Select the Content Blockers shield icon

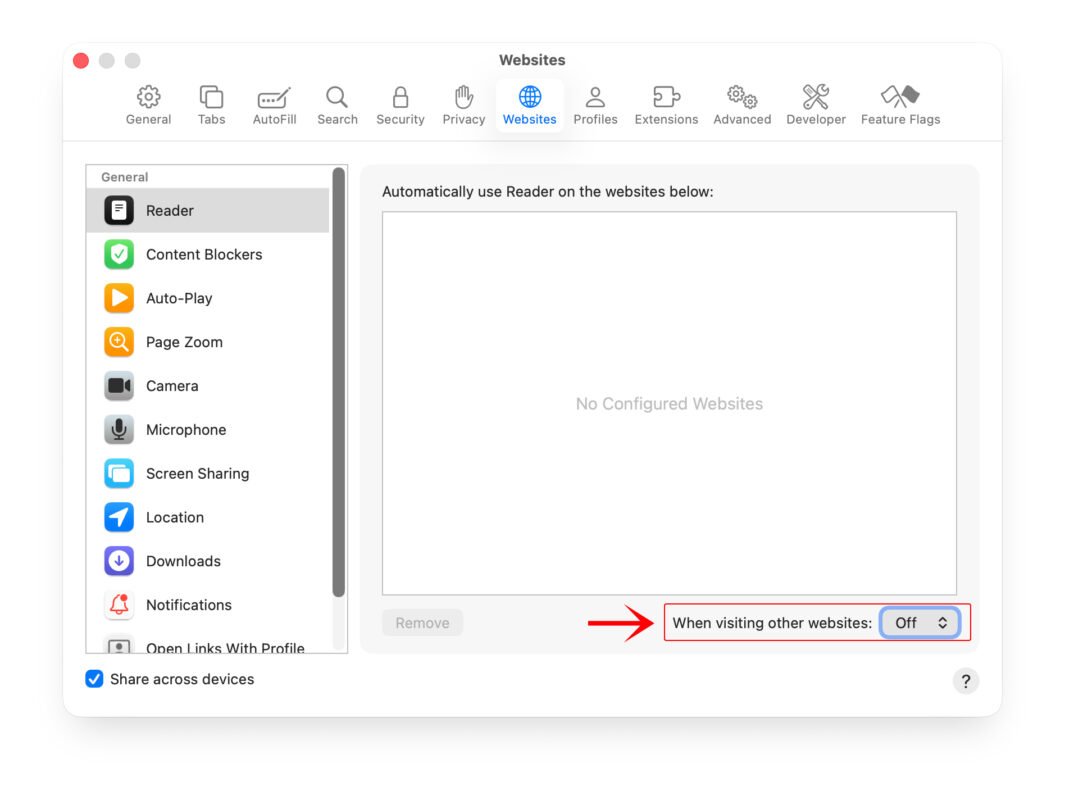pos(118,254)
